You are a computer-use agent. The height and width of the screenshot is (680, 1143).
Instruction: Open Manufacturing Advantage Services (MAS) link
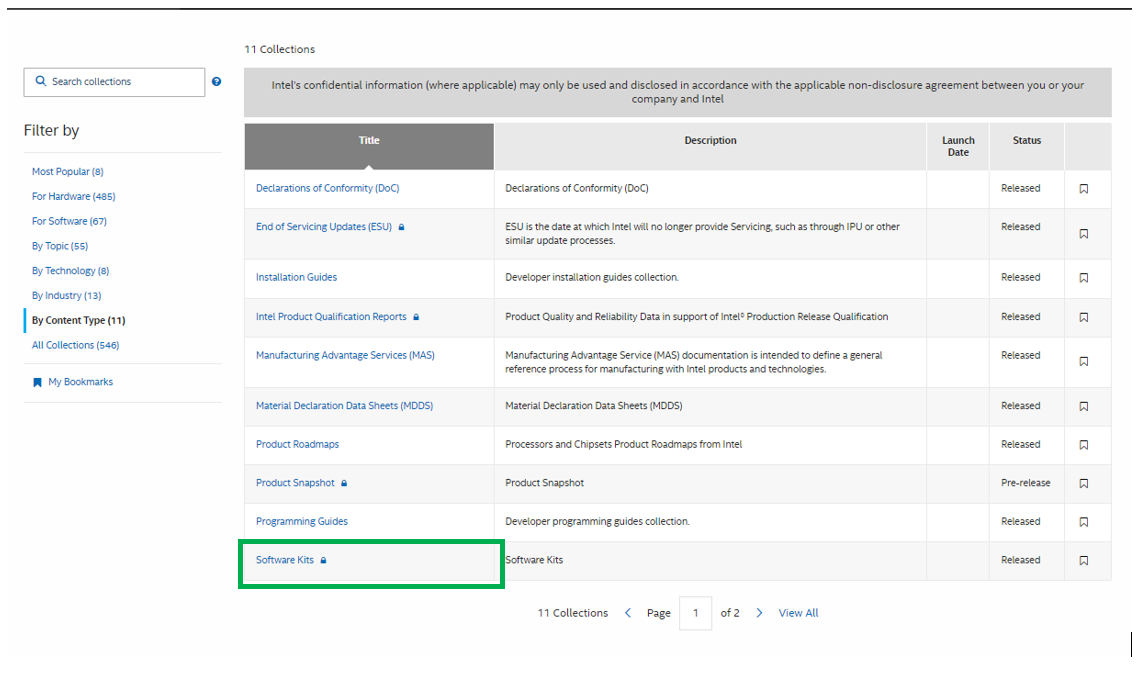click(345, 355)
